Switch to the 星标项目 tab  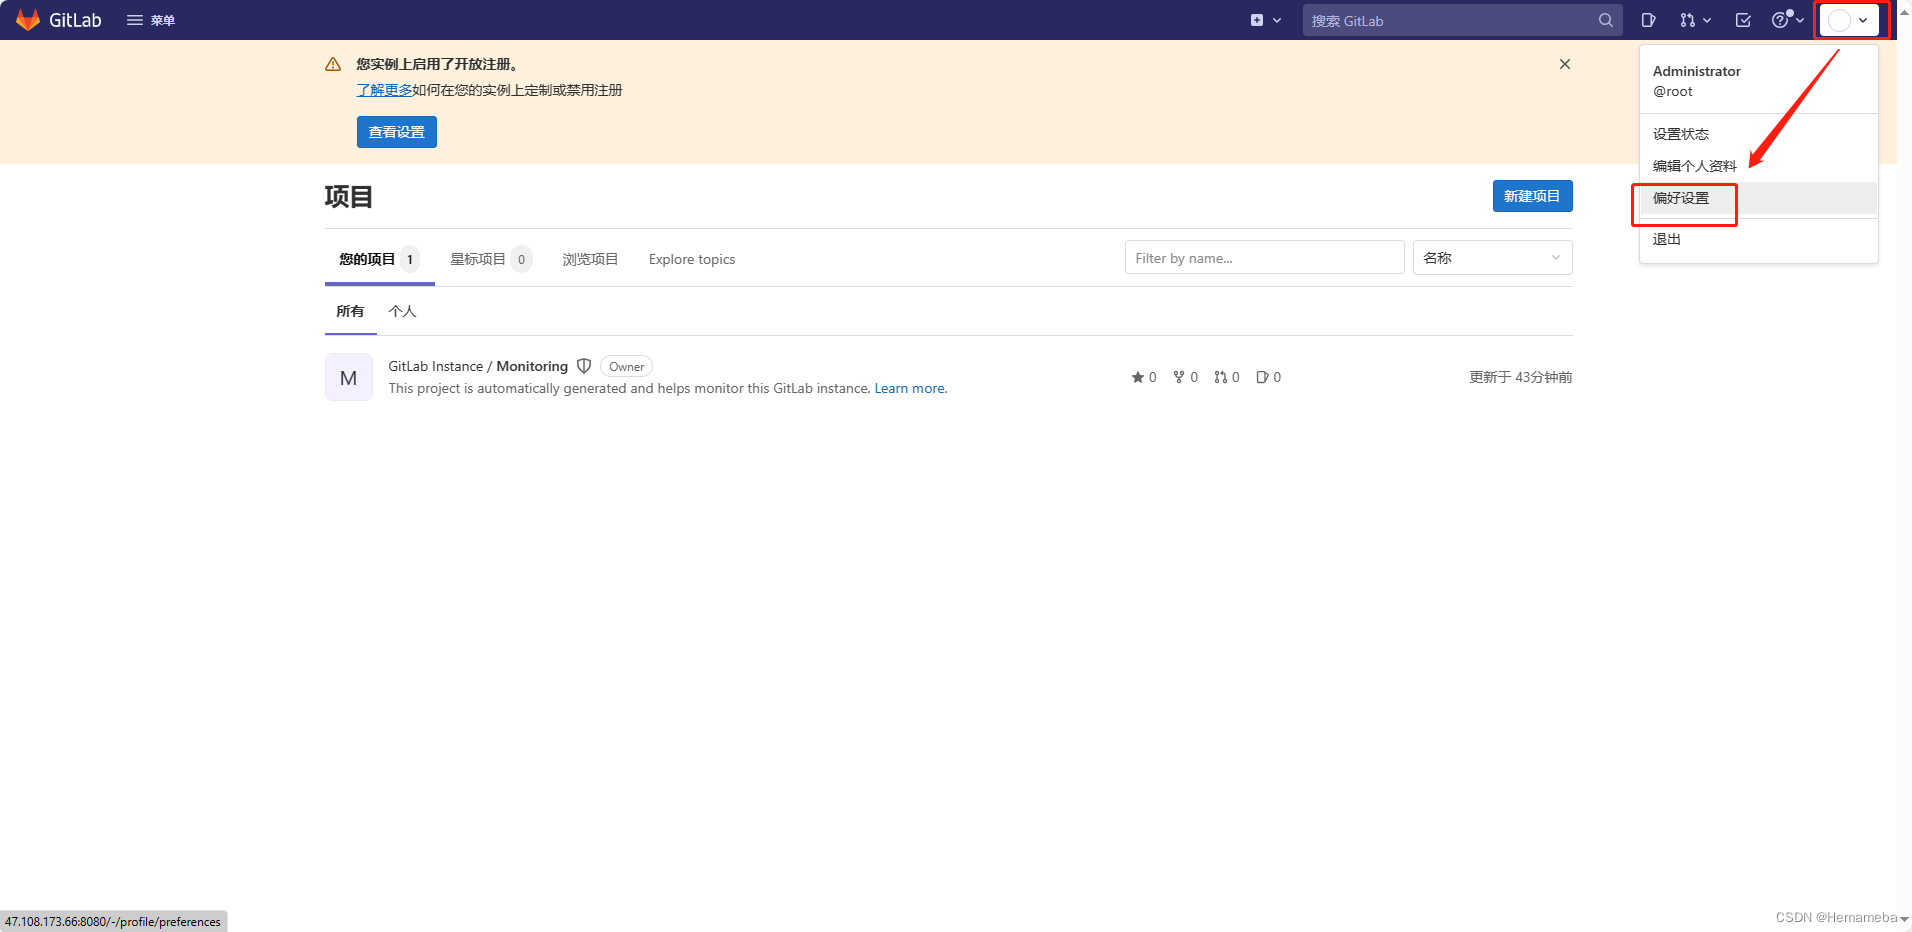click(478, 259)
